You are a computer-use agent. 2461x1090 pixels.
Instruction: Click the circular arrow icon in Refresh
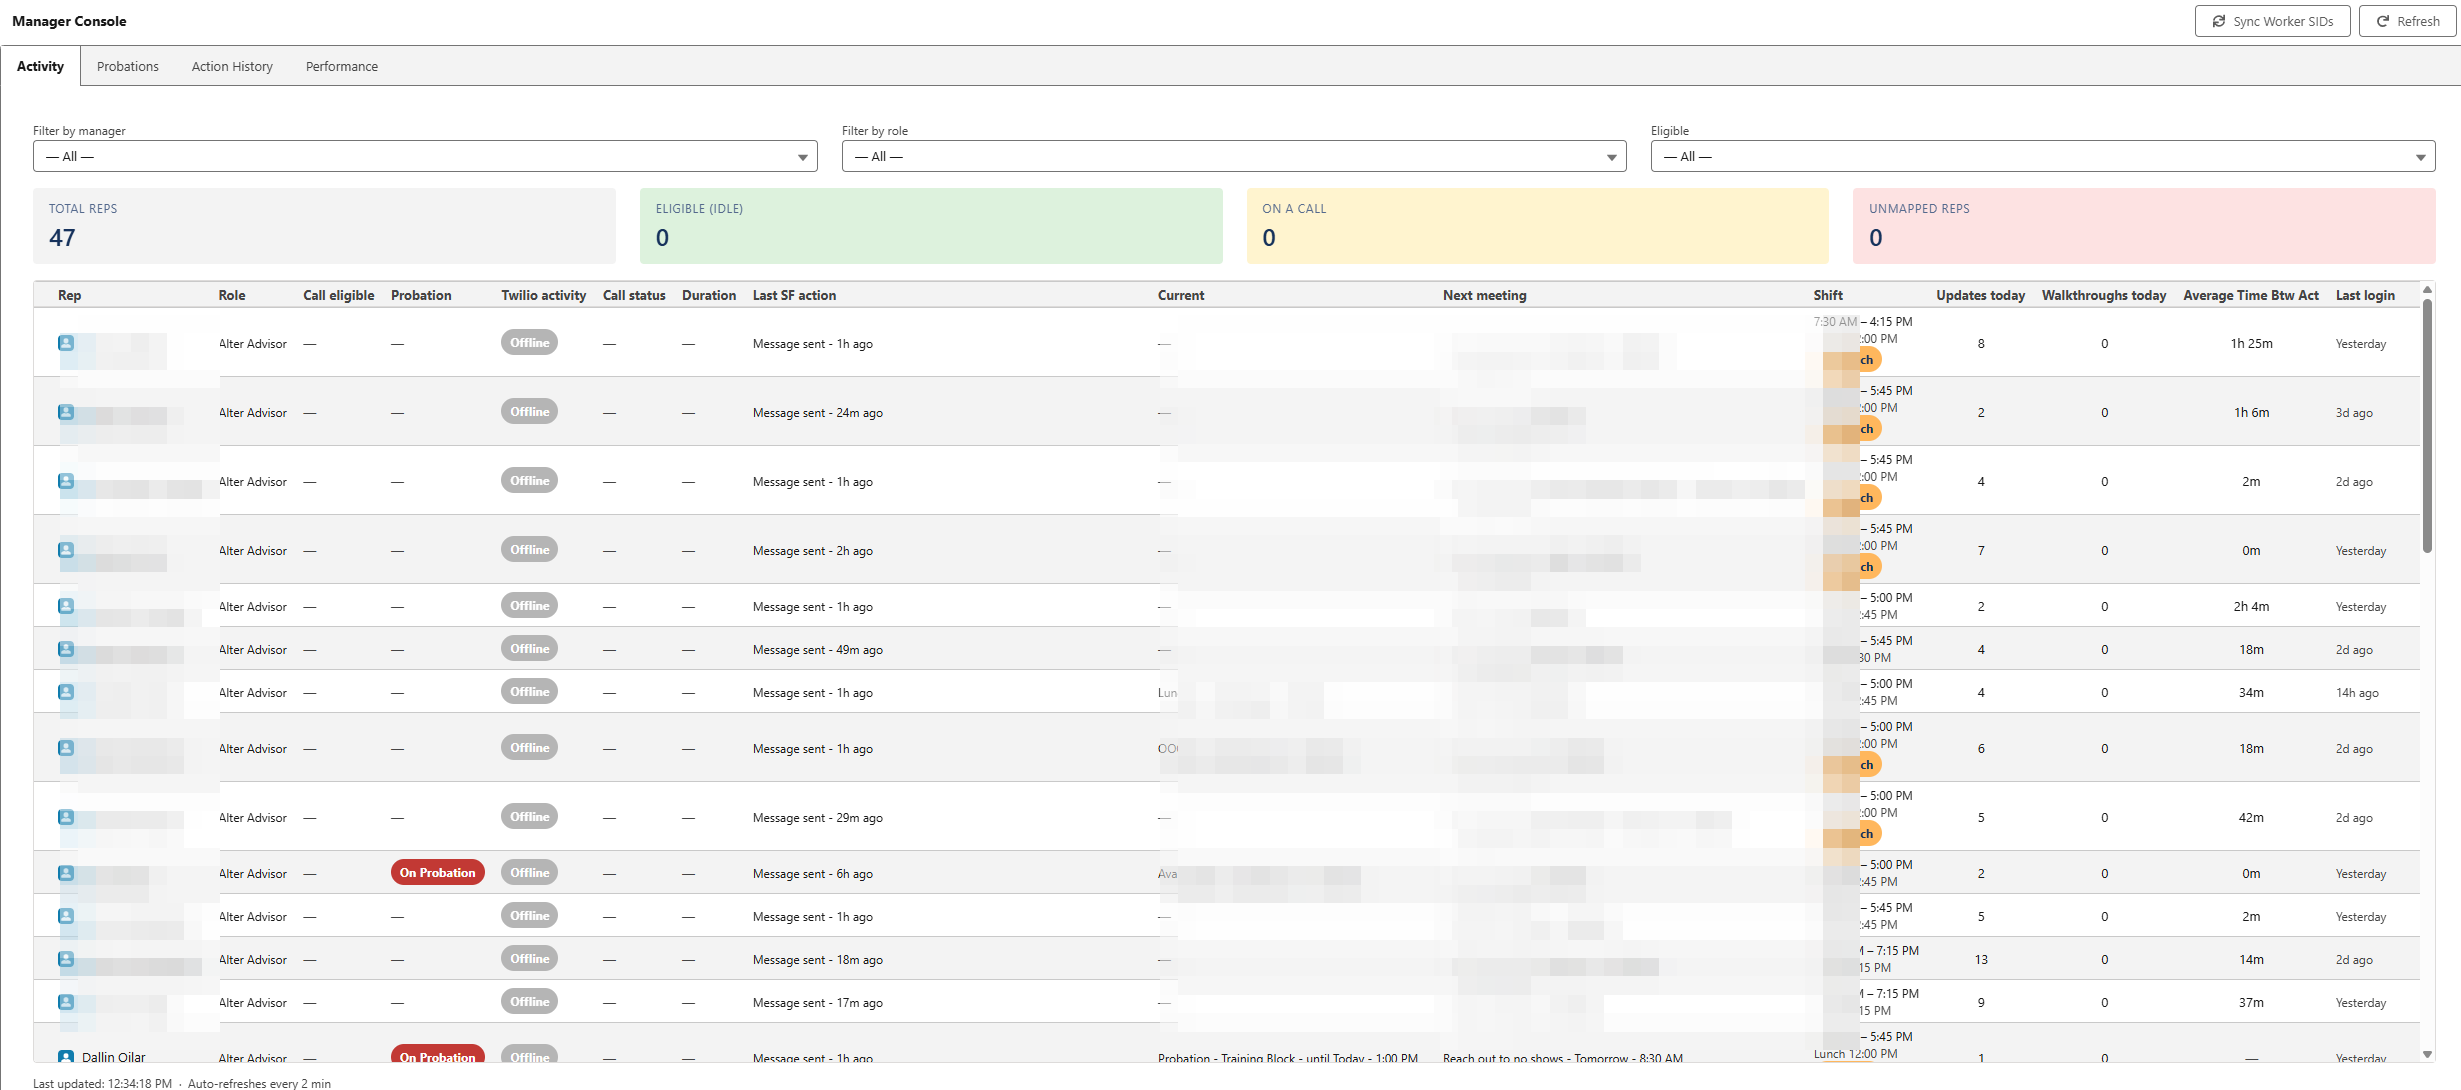(2383, 21)
